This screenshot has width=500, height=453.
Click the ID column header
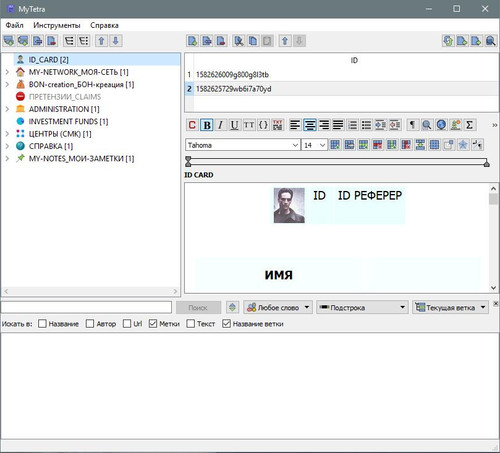coord(354,60)
